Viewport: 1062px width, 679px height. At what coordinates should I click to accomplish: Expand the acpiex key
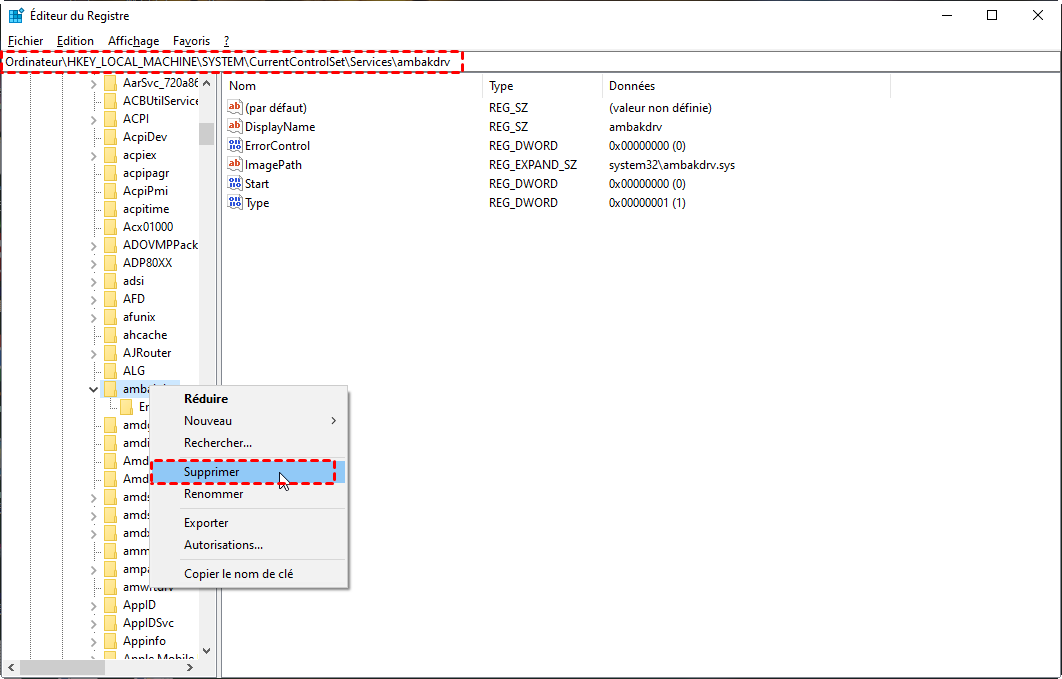point(93,156)
